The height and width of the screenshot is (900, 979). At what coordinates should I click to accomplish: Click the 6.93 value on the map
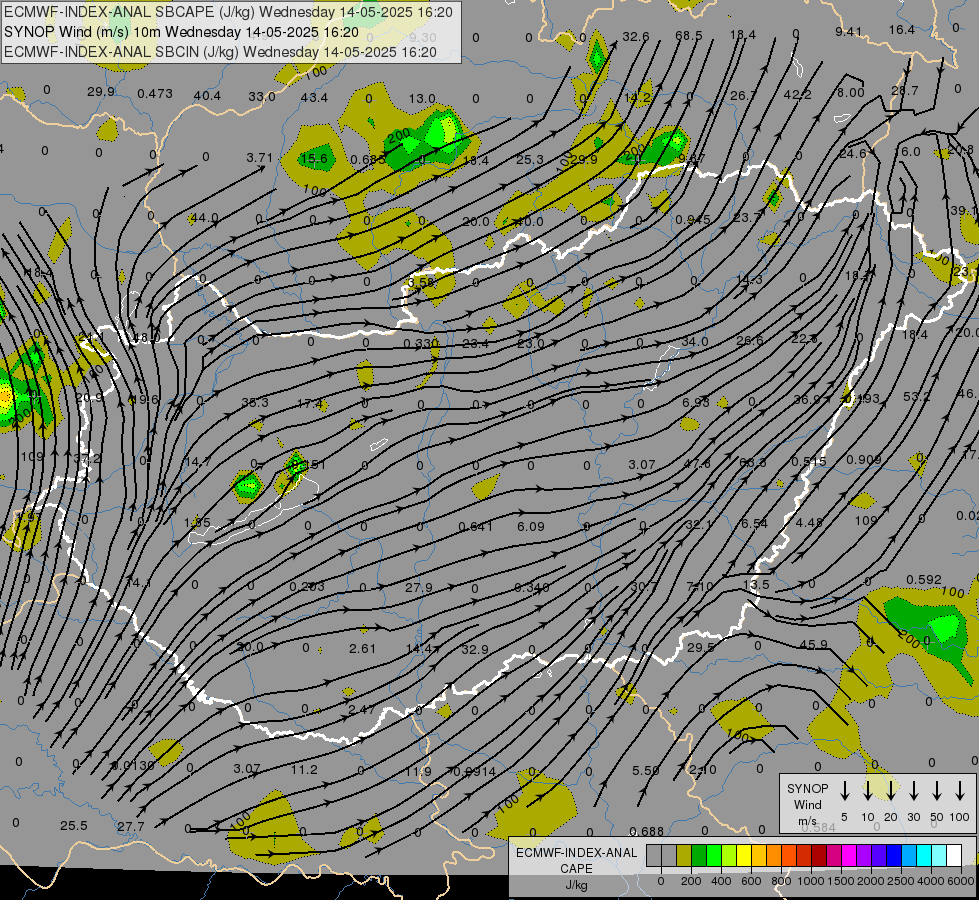point(696,403)
